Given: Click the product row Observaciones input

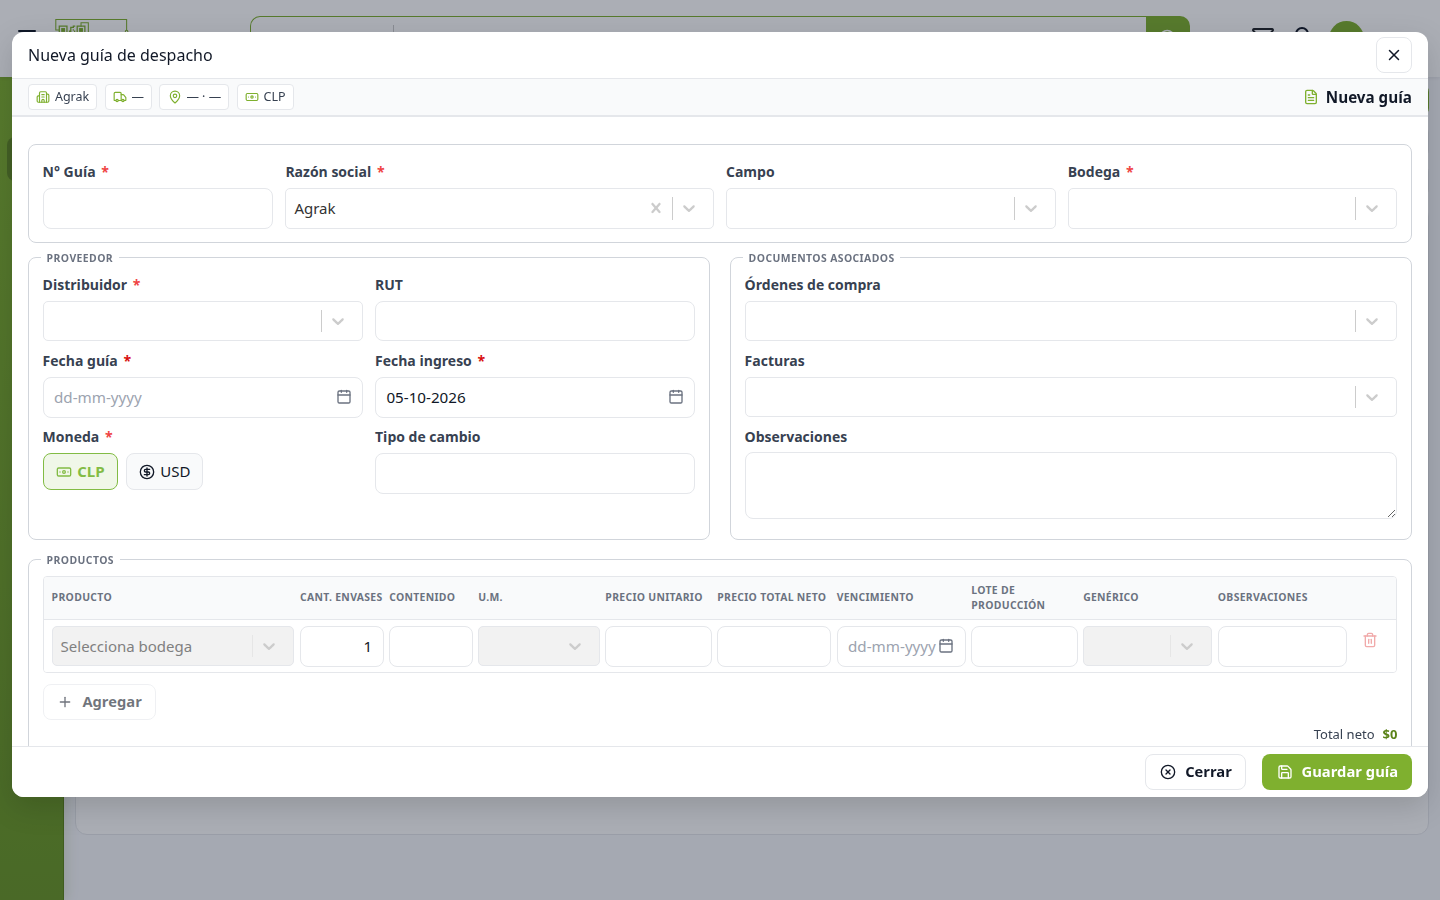Looking at the screenshot, I should click(1282, 646).
